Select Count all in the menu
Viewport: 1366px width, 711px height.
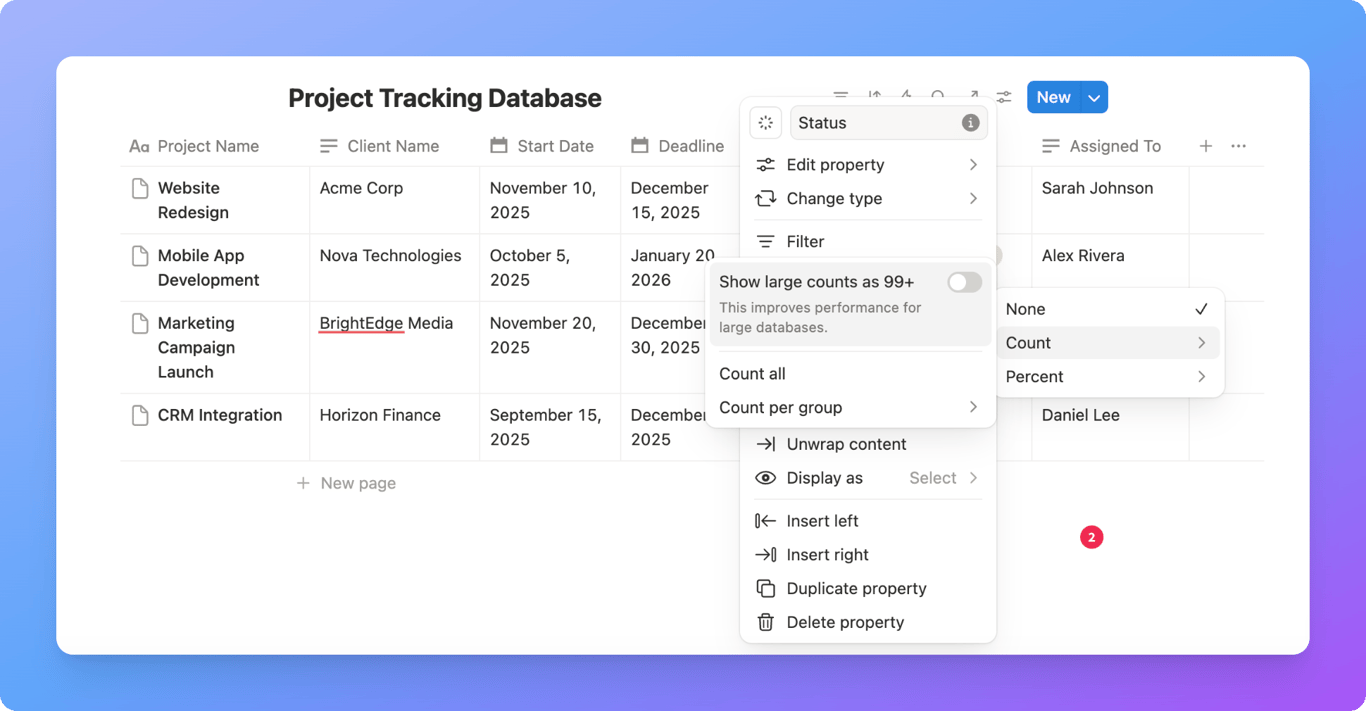click(x=752, y=373)
